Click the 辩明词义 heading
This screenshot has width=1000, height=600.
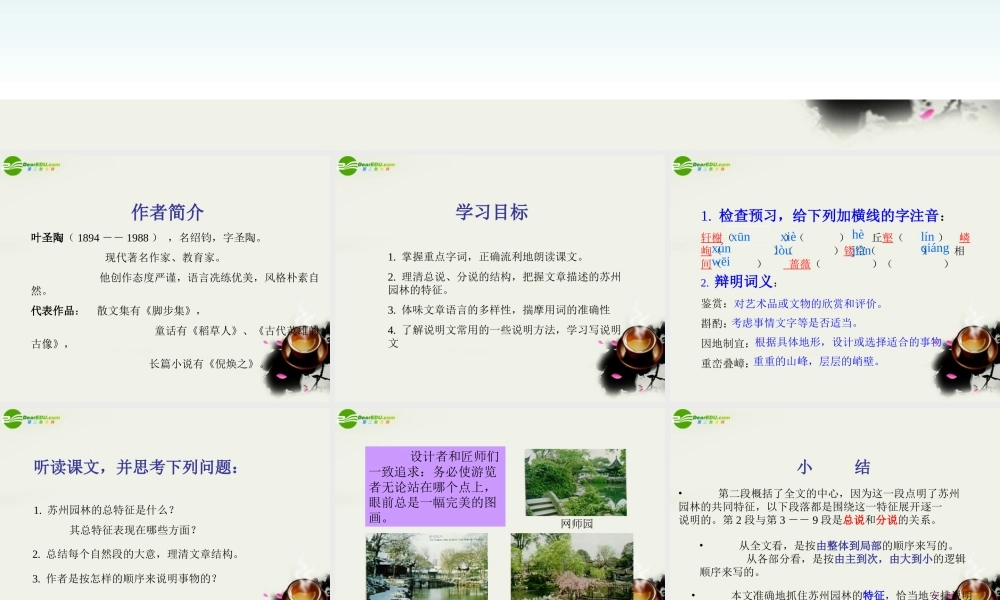pyautogui.click(x=739, y=282)
